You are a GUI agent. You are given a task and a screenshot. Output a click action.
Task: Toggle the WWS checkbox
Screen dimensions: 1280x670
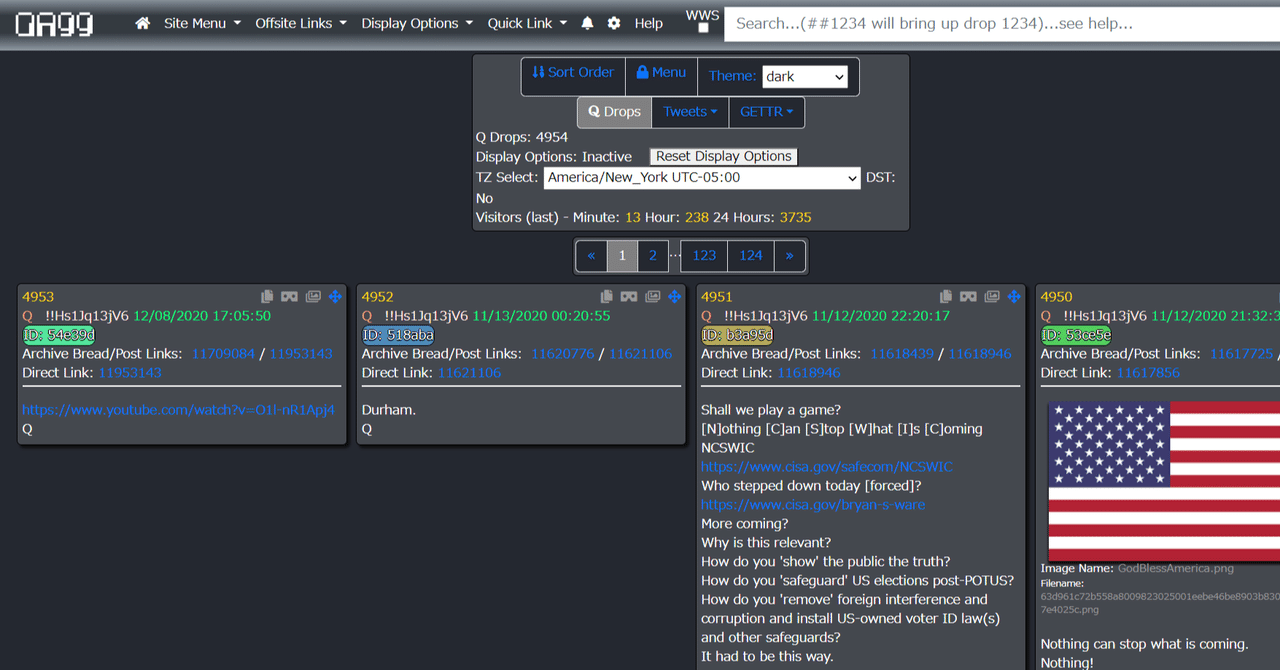coord(703,29)
